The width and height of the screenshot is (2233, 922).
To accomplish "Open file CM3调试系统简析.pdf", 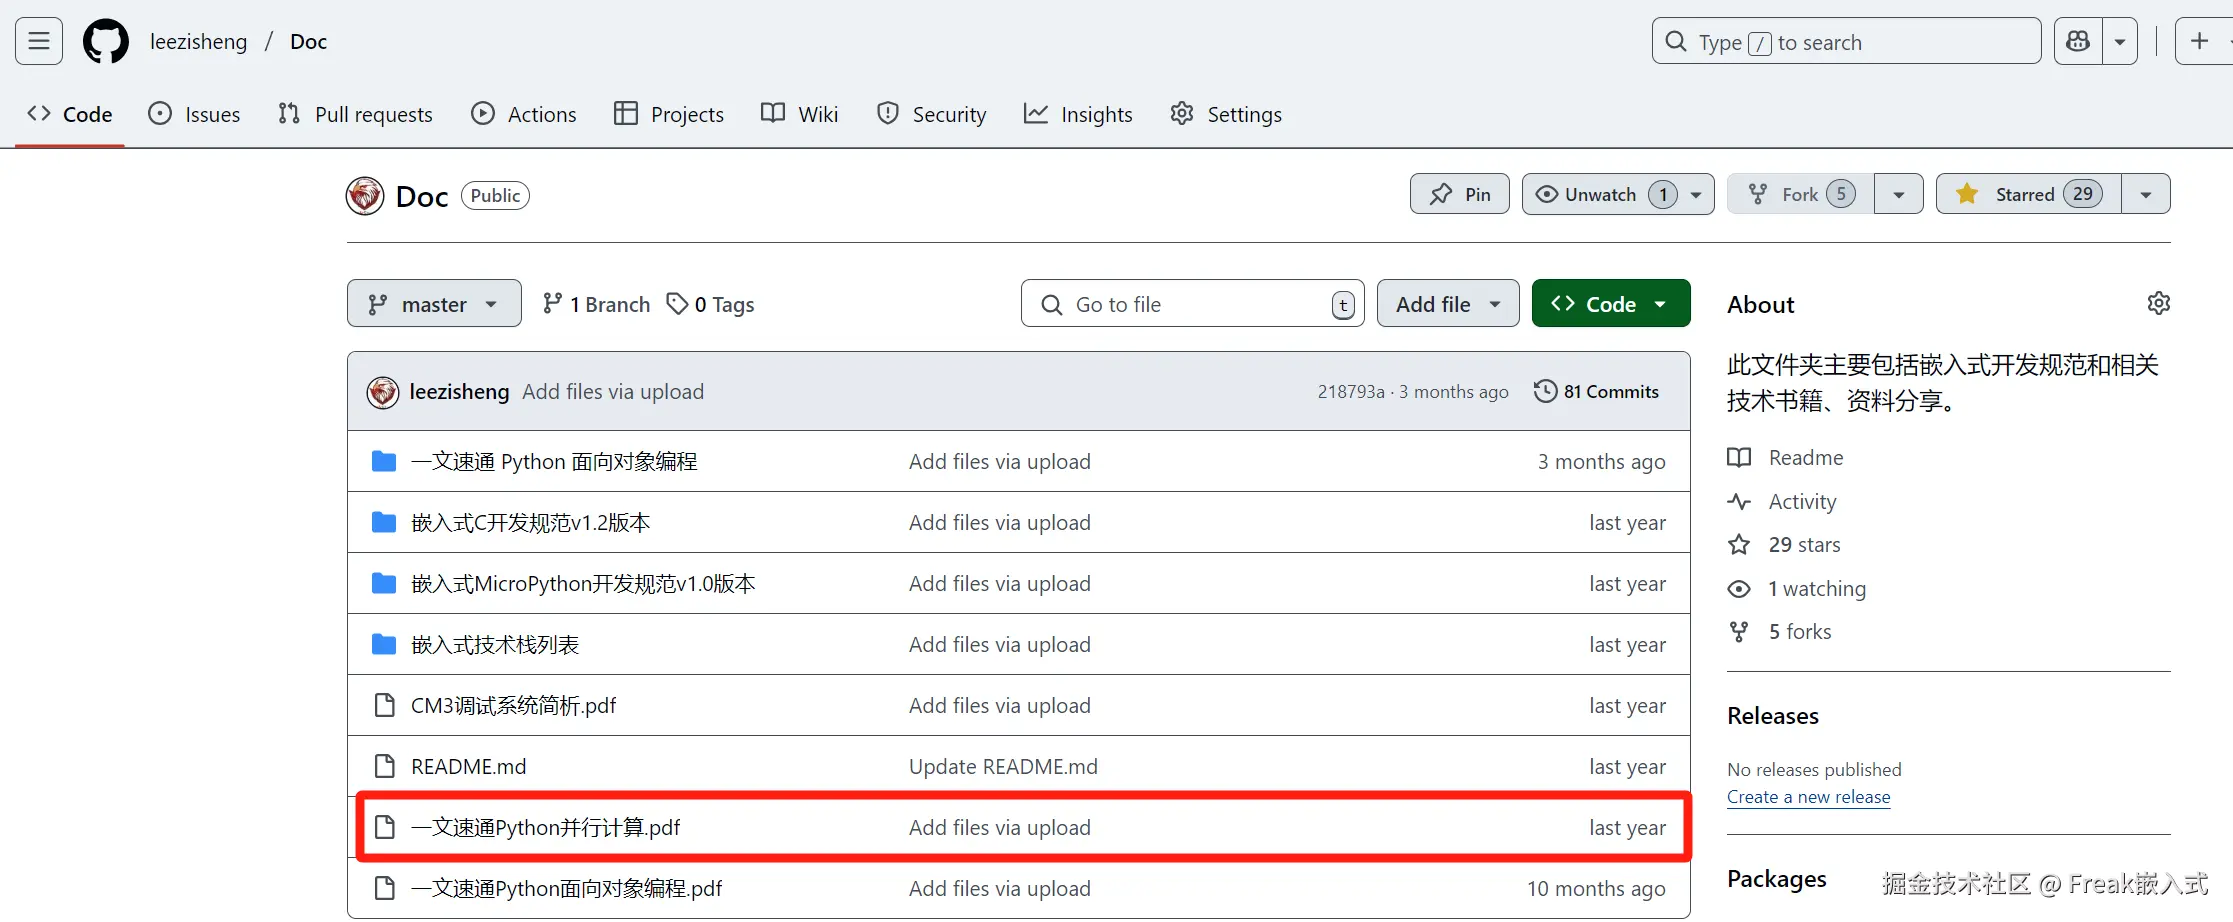I will [514, 706].
